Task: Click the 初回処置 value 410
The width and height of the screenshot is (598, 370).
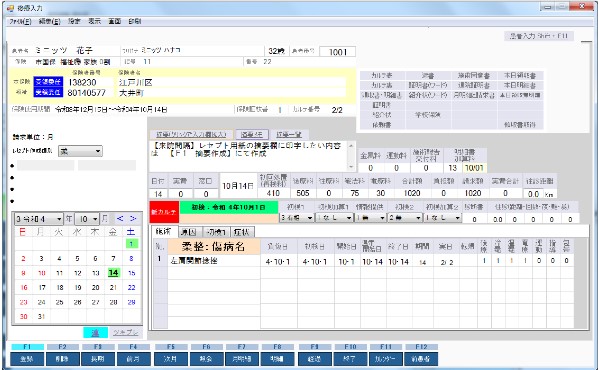Action: tap(273, 193)
